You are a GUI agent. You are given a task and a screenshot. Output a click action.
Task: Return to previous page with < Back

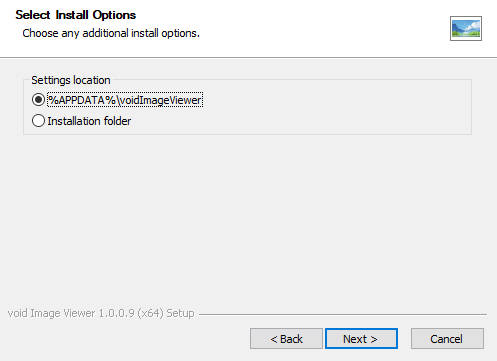click(x=286, y=339)
